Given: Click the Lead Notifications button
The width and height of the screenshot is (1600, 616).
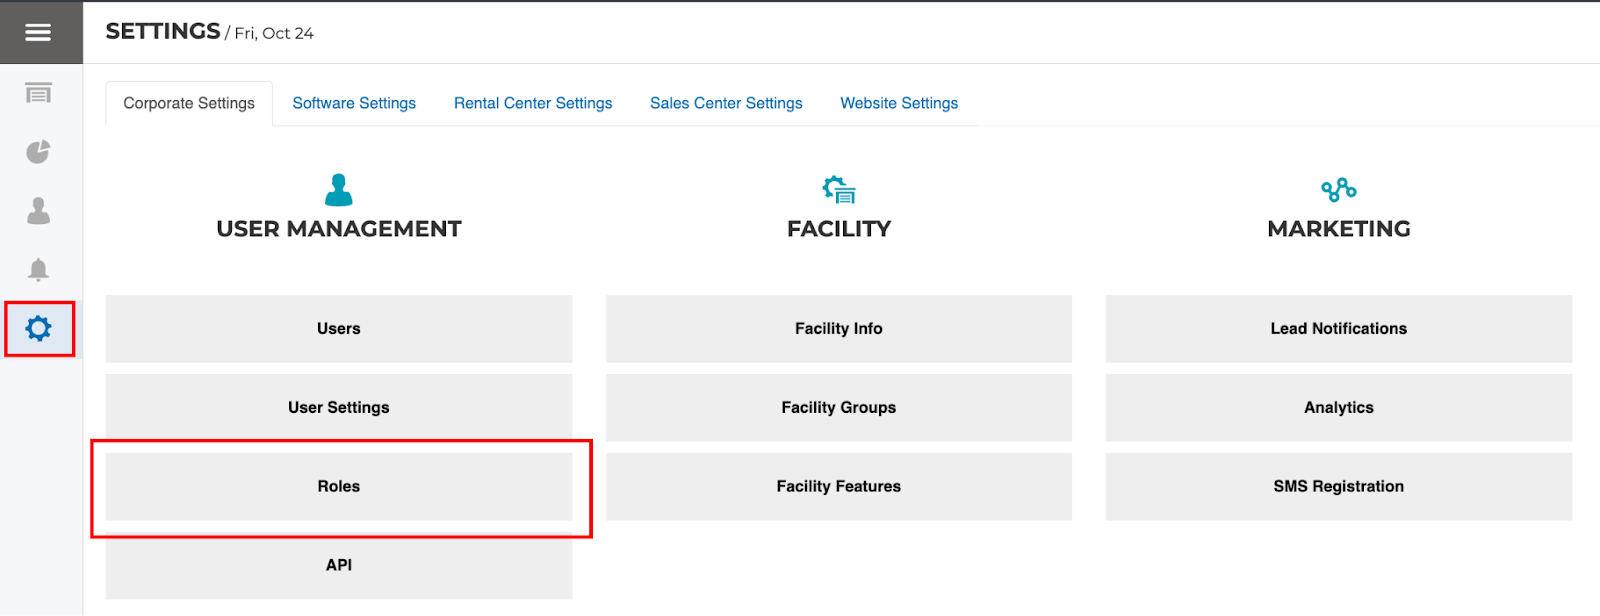Looking at the screenshot, I should coord(1338,329).
